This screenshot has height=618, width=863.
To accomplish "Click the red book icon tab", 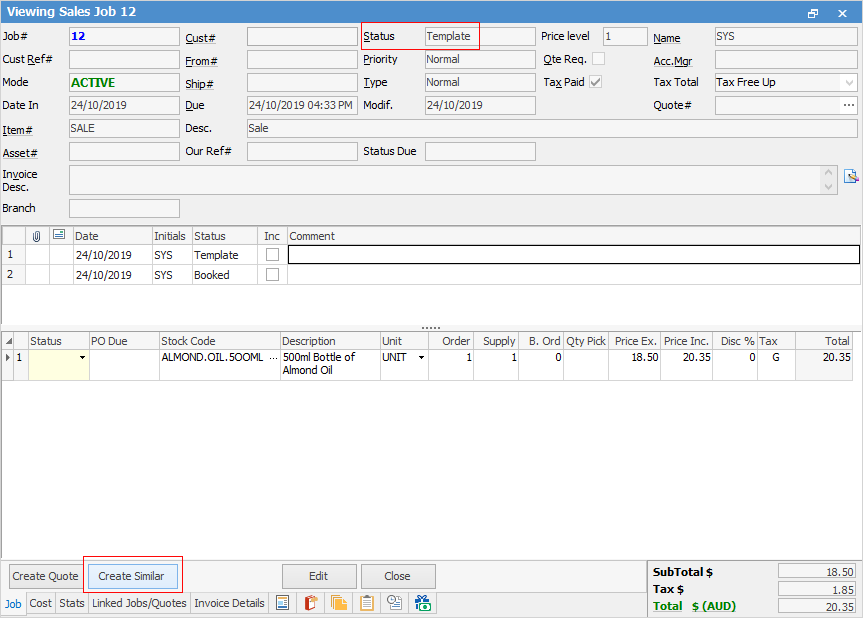I will (x=311, y=603).
